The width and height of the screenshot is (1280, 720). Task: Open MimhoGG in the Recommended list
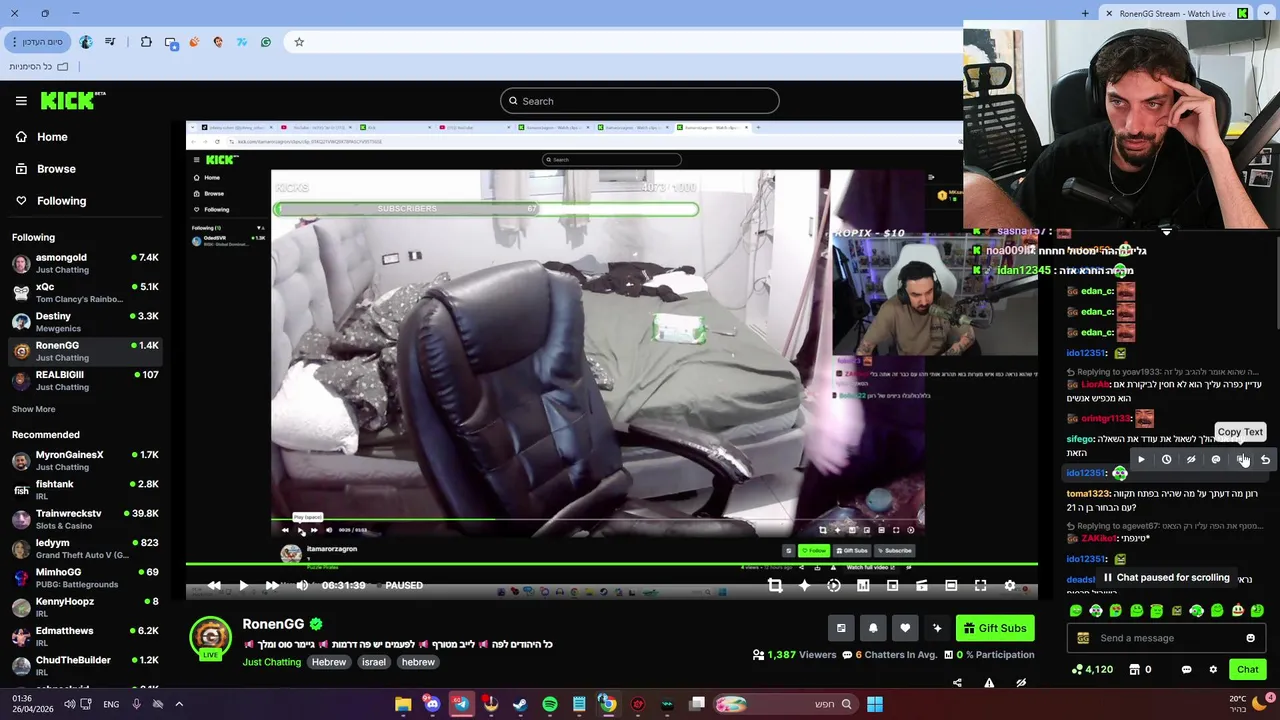pyautogui.click(x=85, y=578)
